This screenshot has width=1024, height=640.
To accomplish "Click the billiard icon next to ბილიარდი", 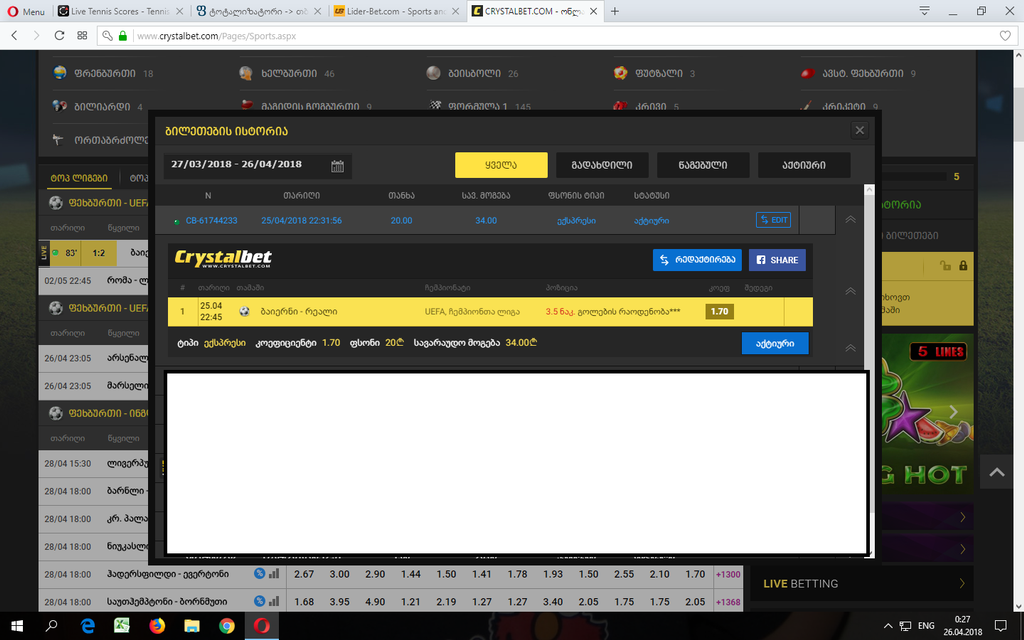I will tap(60, 106).
